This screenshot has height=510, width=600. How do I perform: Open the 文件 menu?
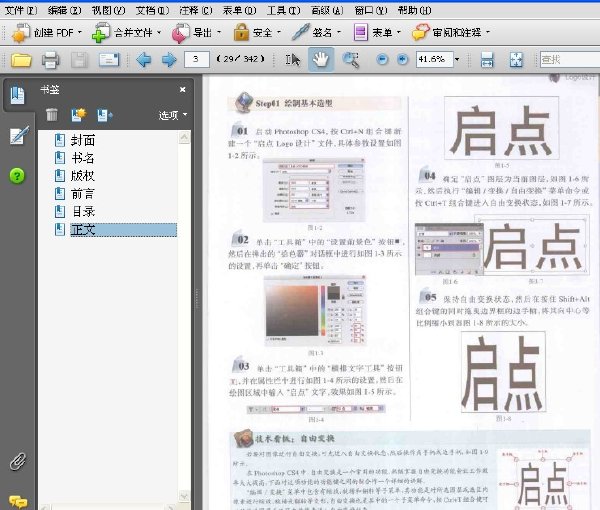point(21,10)
